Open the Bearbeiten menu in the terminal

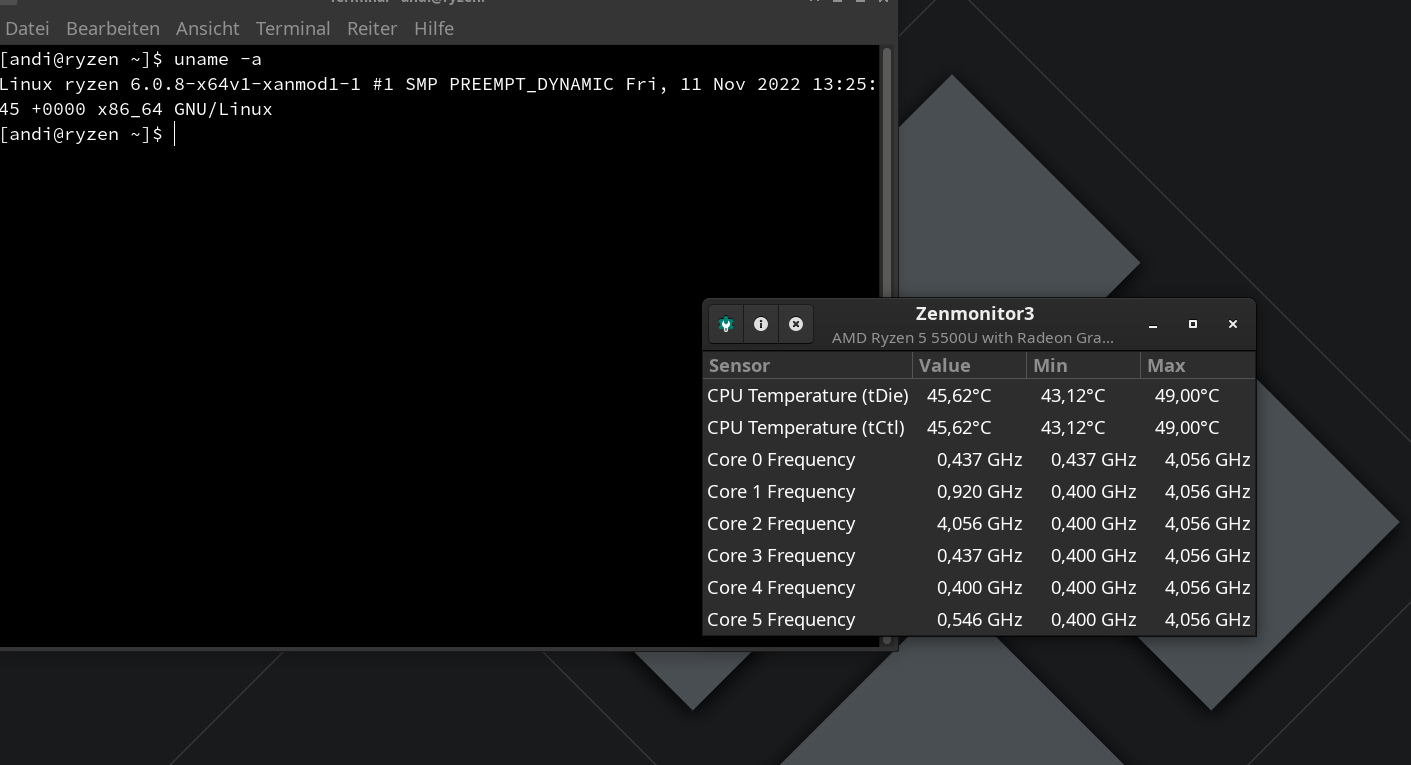coord(113,28)
